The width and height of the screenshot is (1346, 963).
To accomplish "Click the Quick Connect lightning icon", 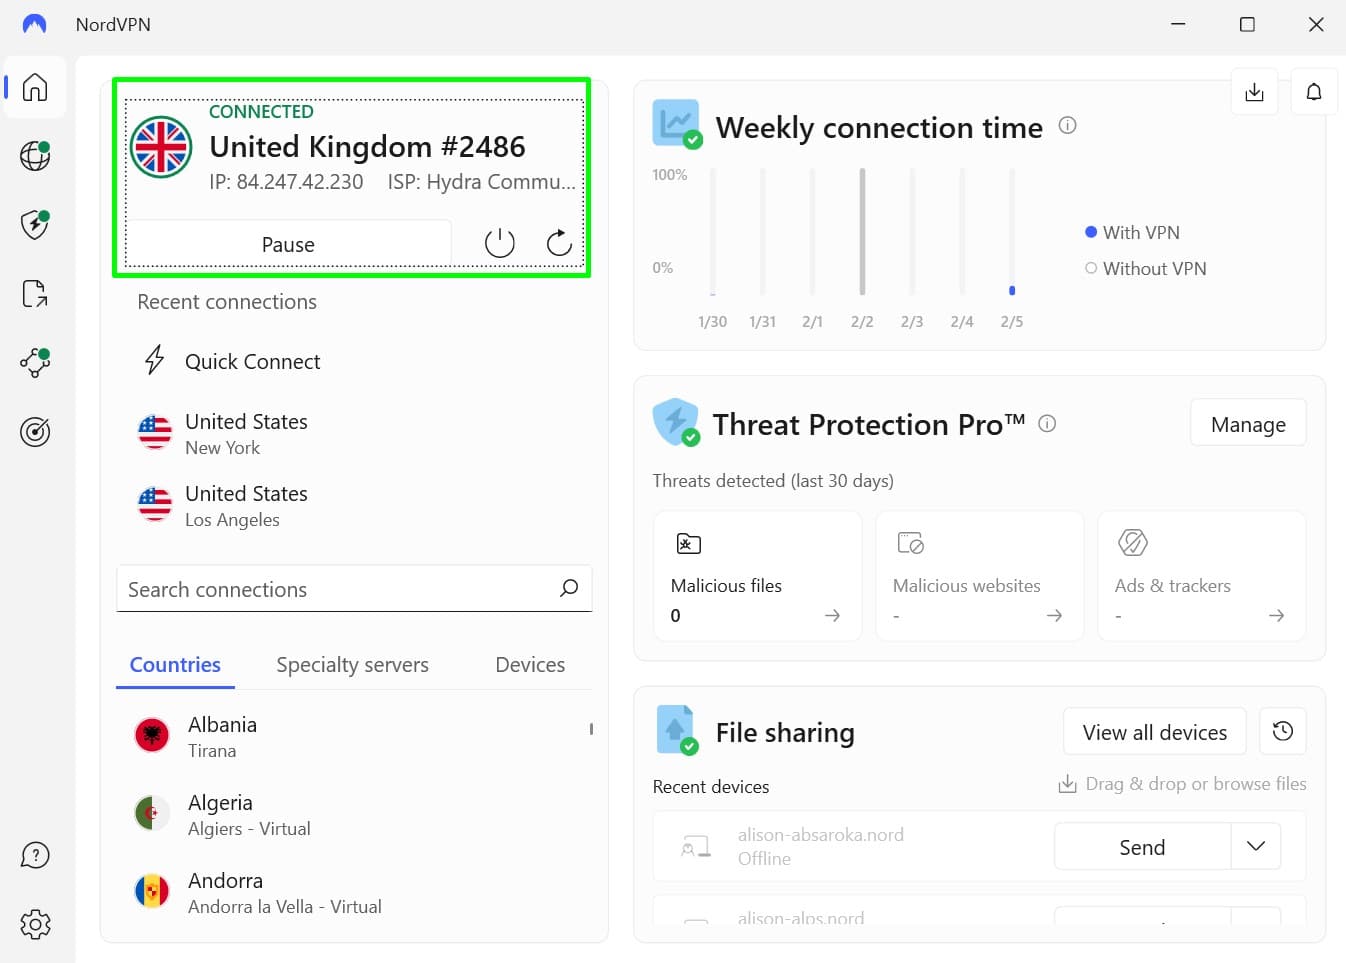I will click(x=154, y=360).
